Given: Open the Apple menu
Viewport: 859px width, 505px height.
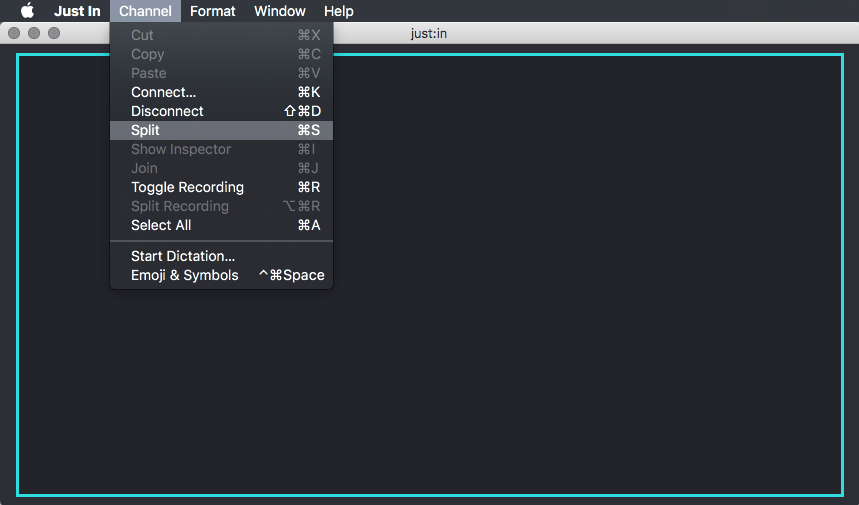Looking at the screenshot, I should [27, 11].
